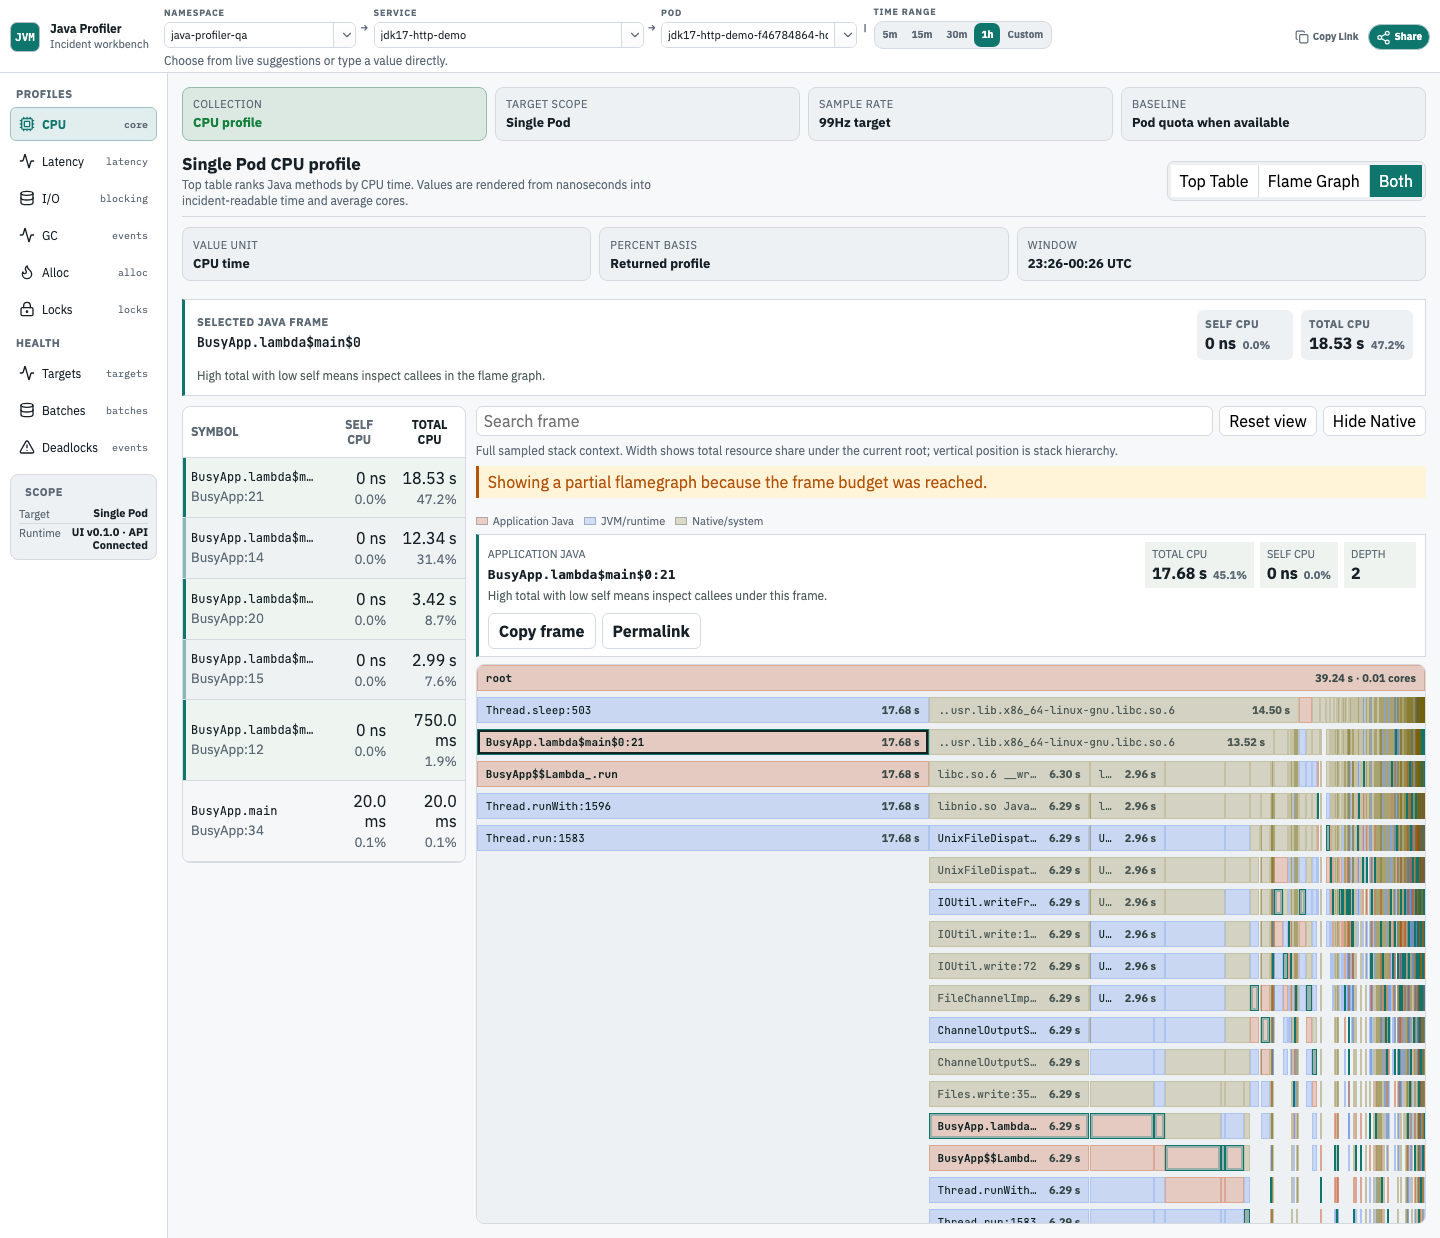Select the 15m time range
This screenshot has width=1440, height=1238.
(x=921, y=35)
